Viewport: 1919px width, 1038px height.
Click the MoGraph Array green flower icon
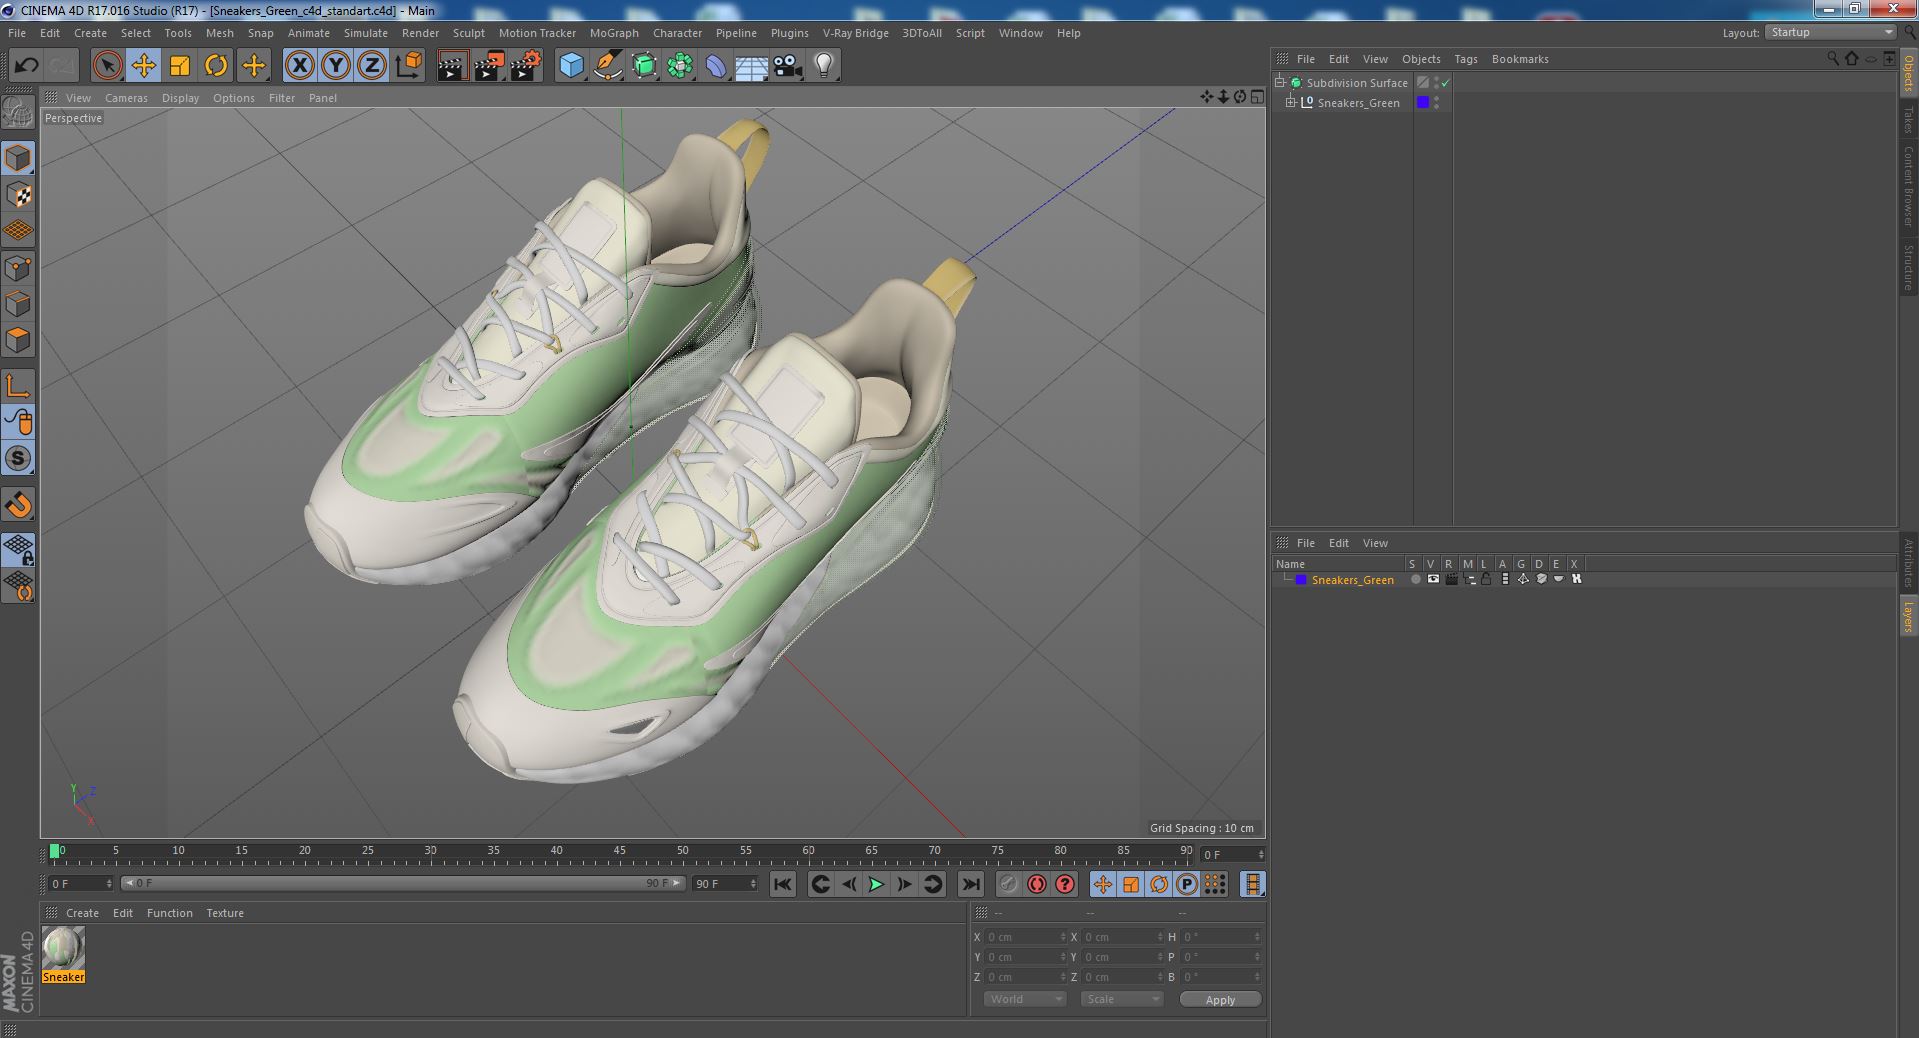pos(680,66)
